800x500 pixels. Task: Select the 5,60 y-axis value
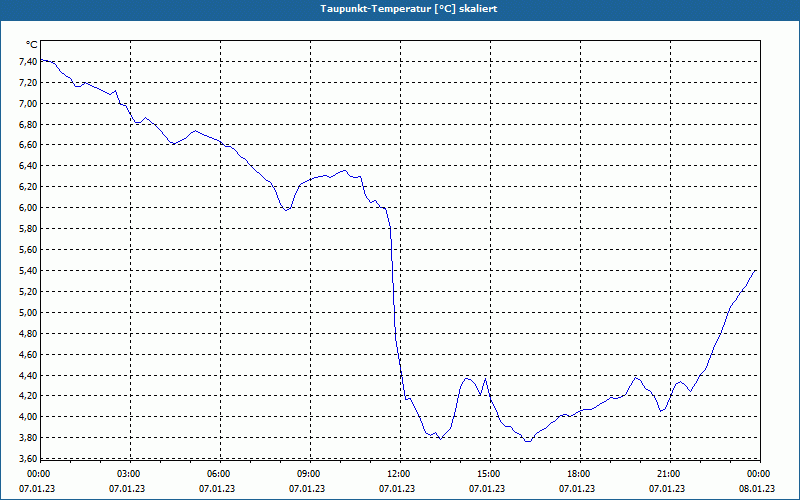29,250
